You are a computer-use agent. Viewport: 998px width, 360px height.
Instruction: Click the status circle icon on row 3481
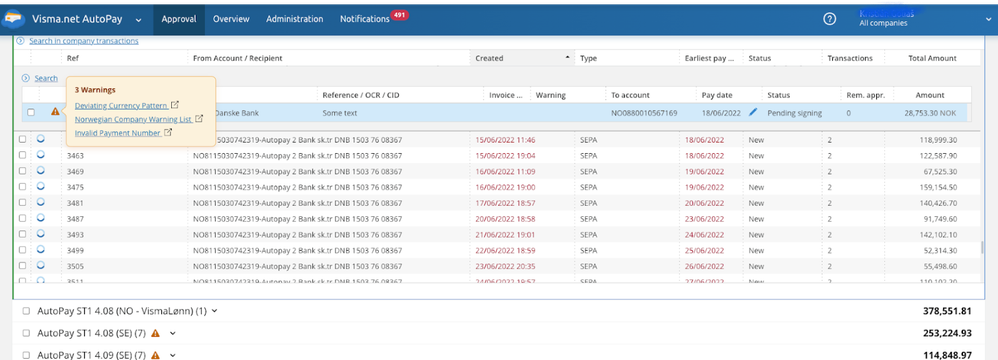pos(41,202)
